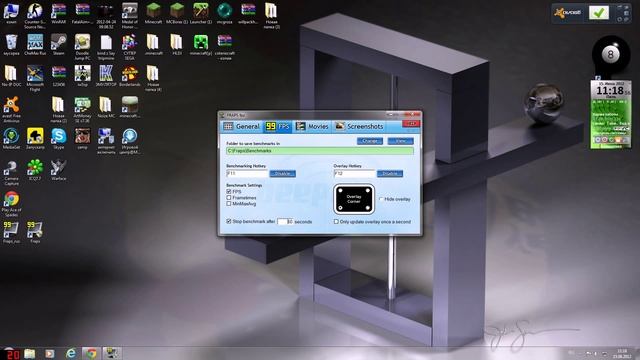Click View button for benchmarks folder
Image resolution: width=640 pixels, height=360 pixels.
point(400,141)
